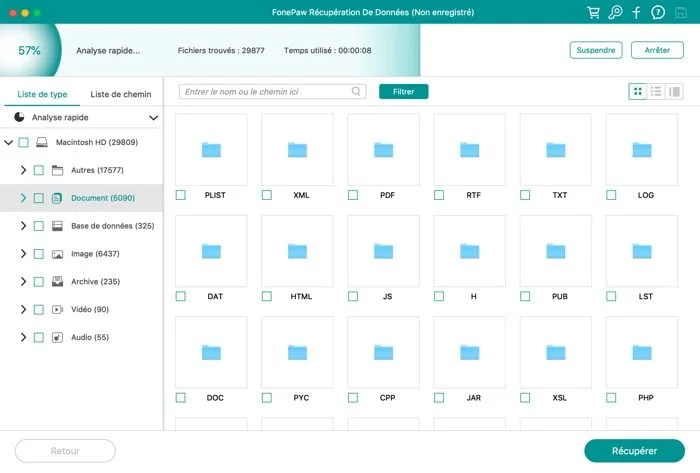Image resolution: width=700 pixels, height=473 pixels.
Task: Expand the Vidéo category
Action: 23,309
